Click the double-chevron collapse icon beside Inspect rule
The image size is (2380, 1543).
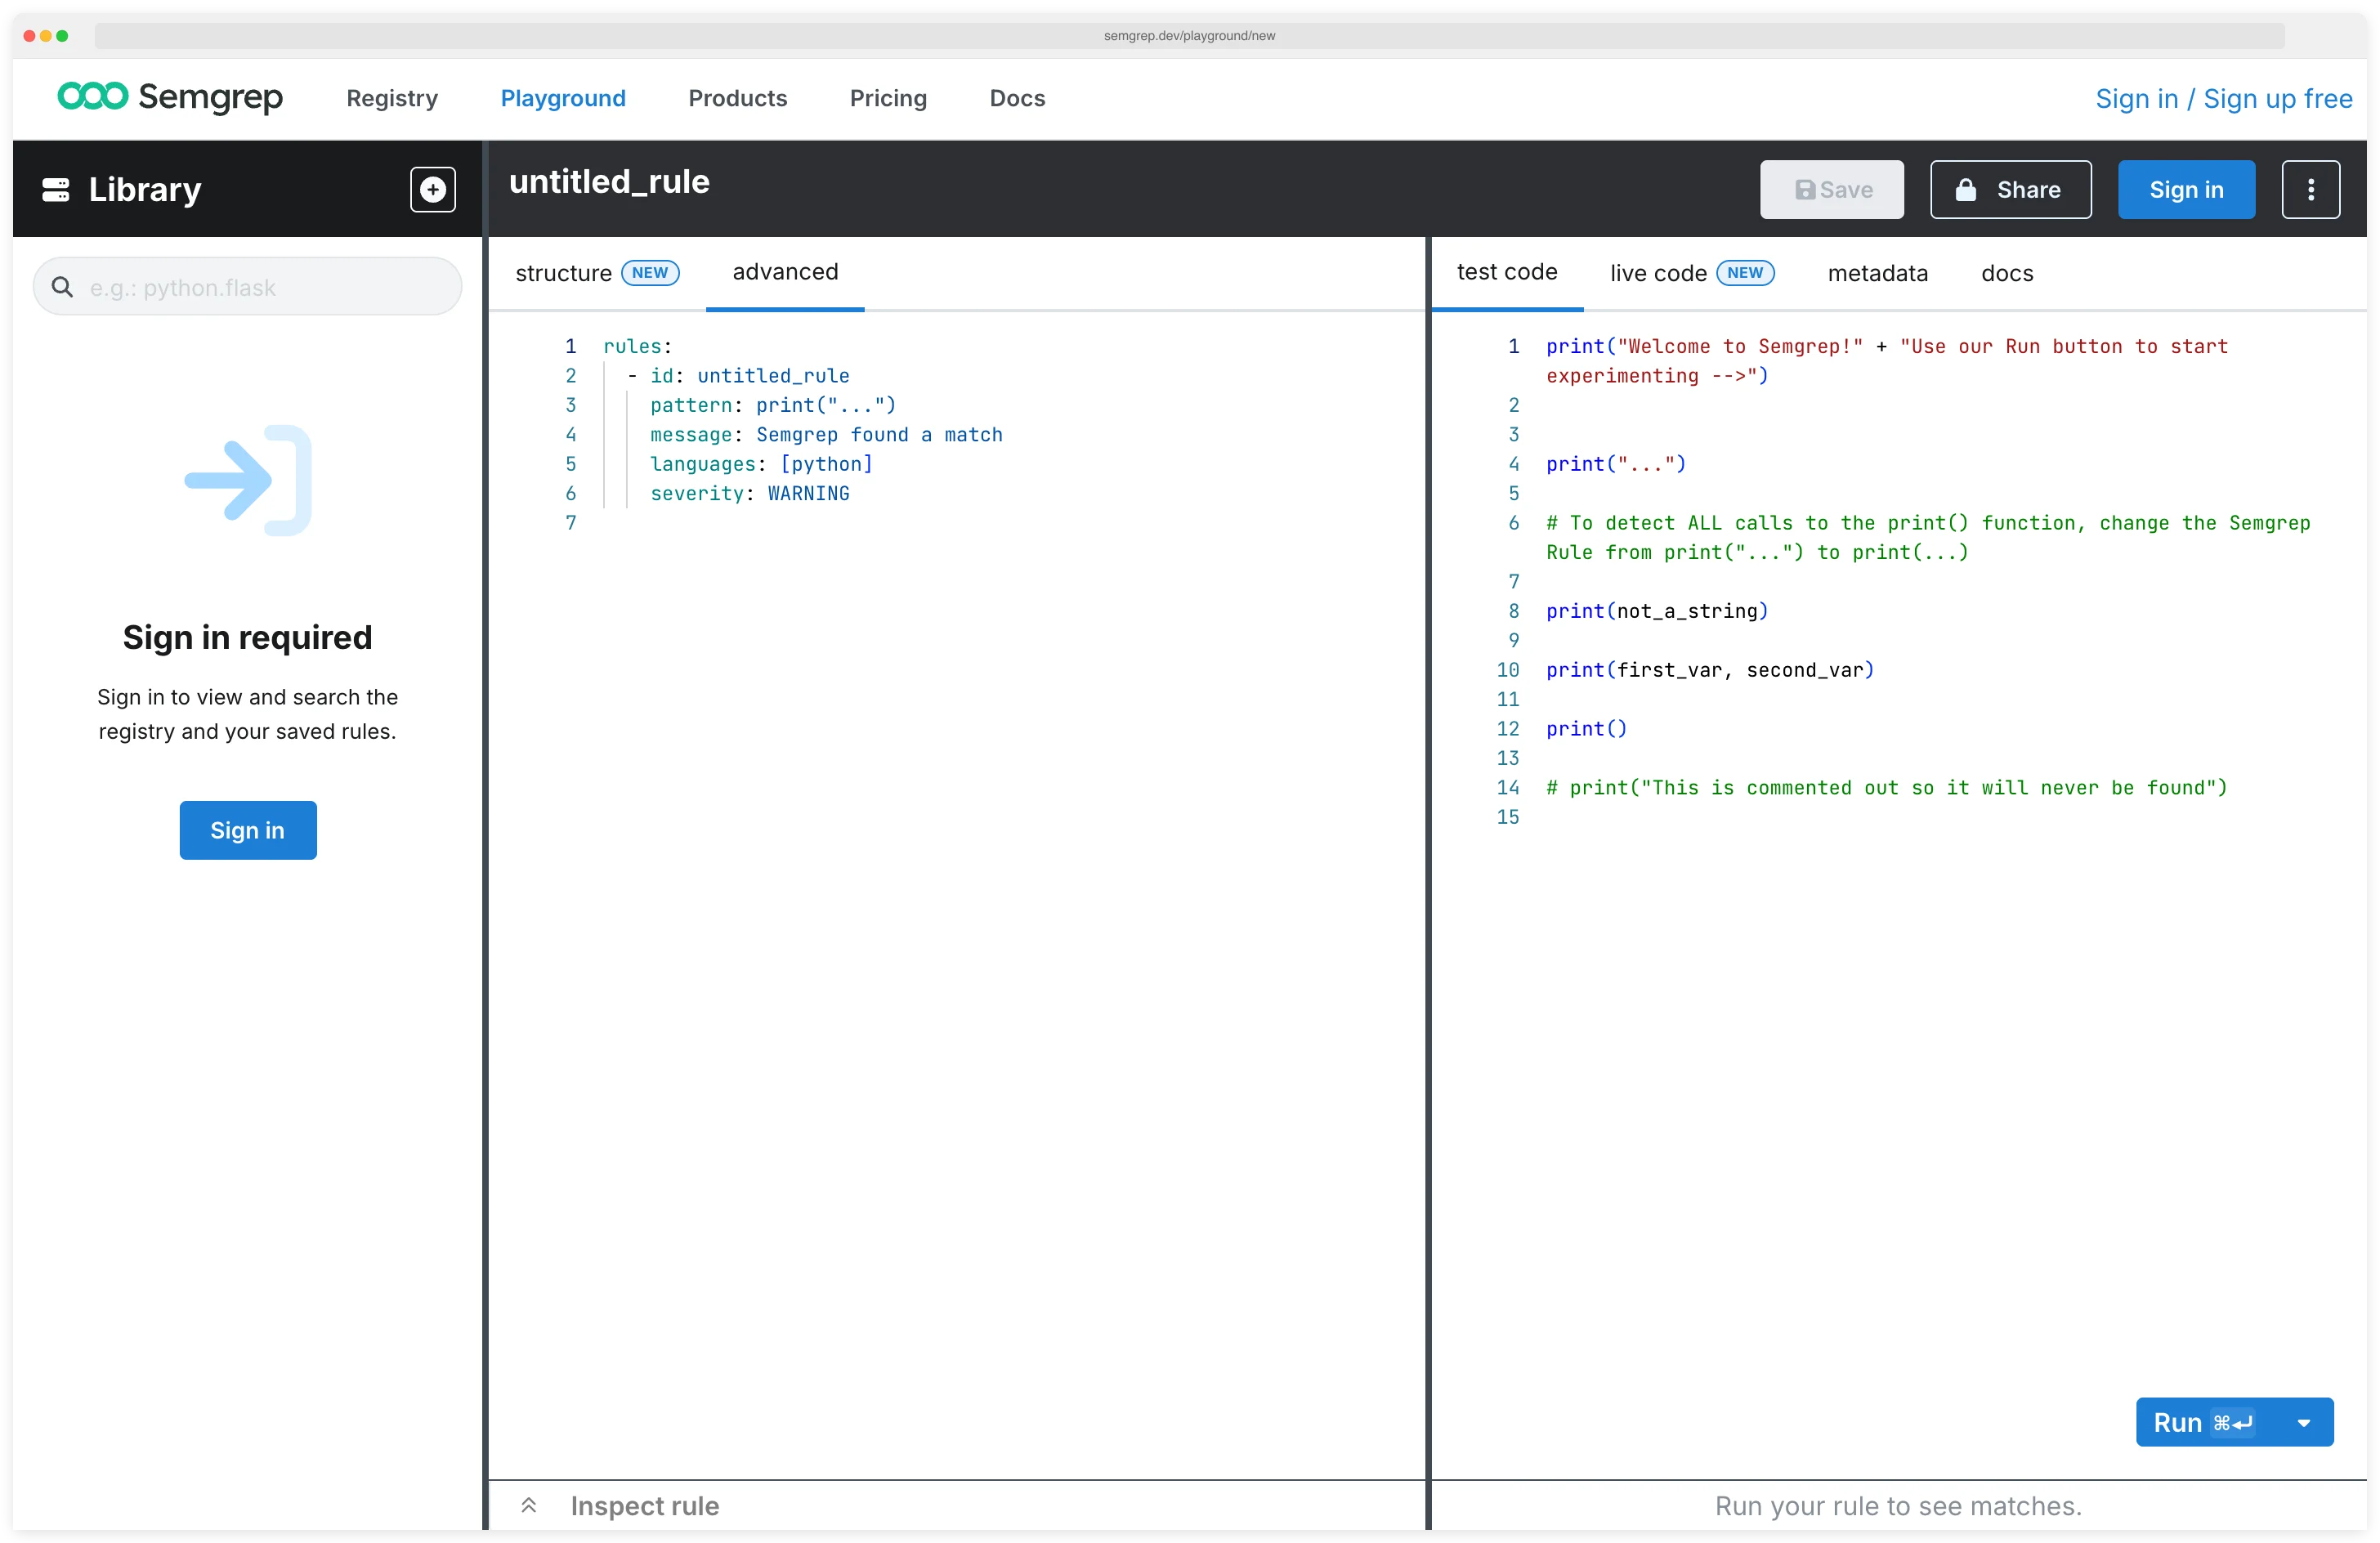529,1505
